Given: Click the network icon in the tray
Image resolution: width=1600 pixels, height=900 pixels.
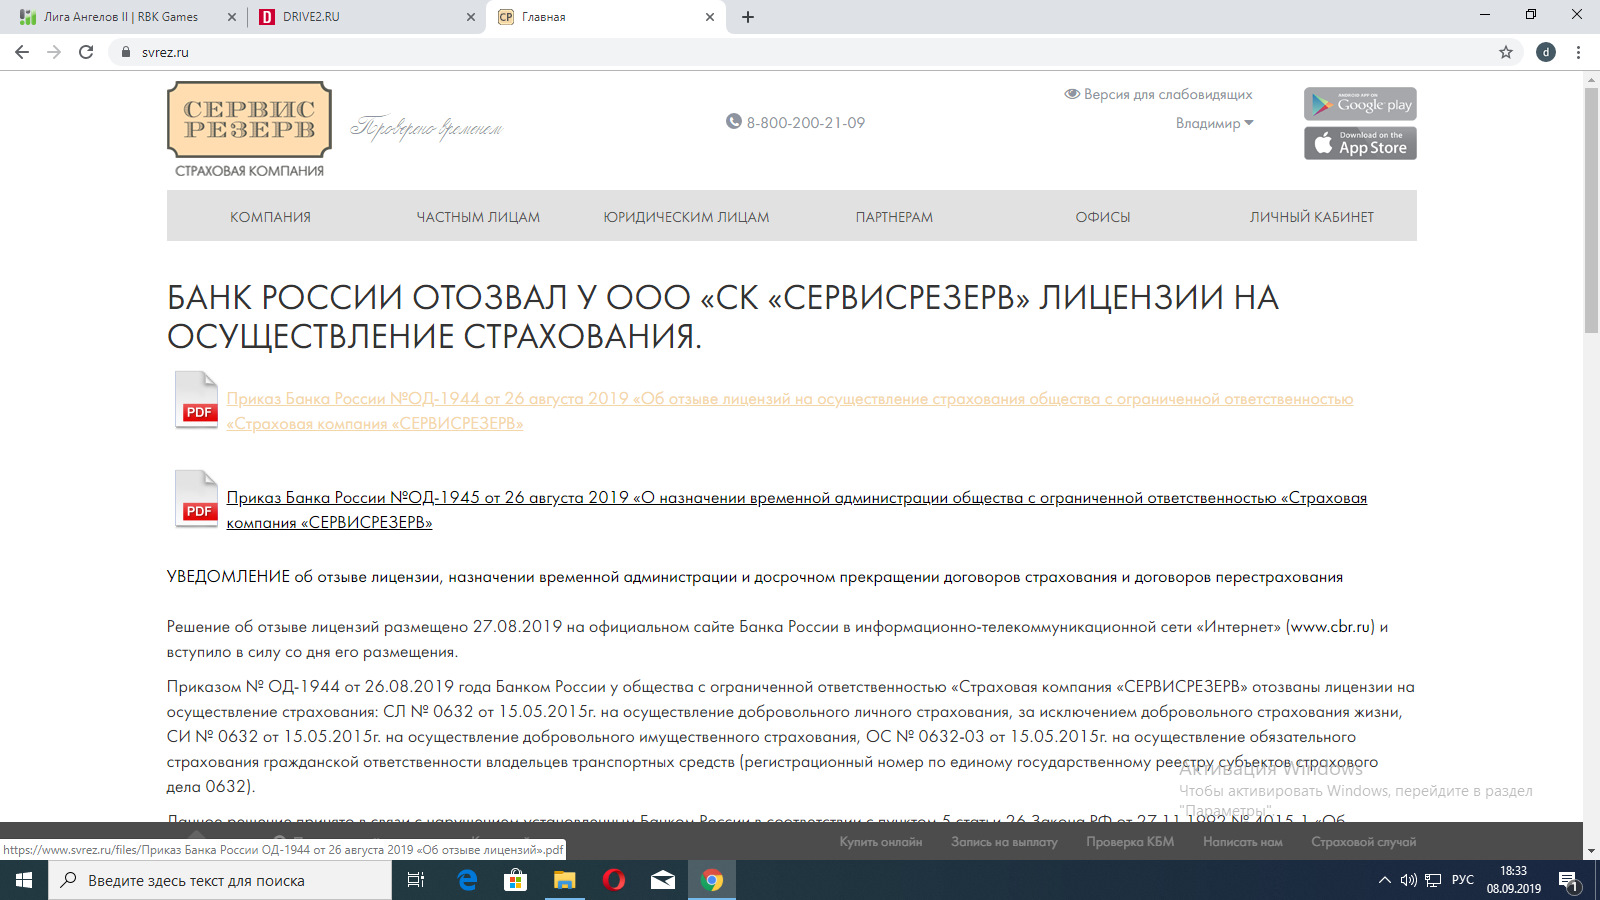Looking at the screenshot, I should 1433,880.
